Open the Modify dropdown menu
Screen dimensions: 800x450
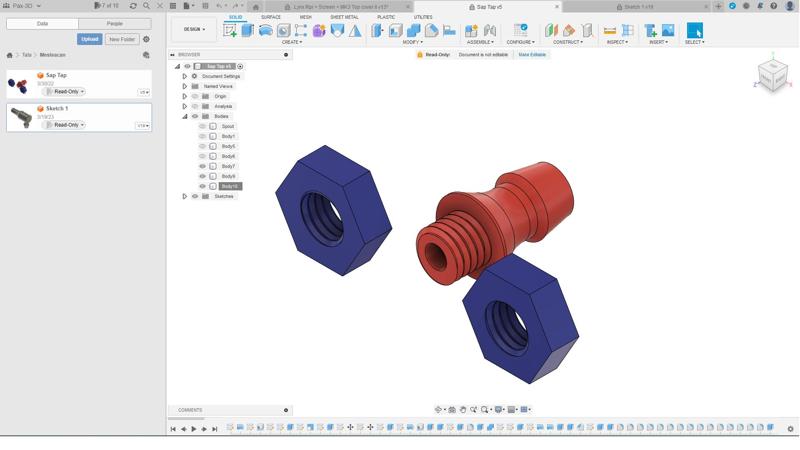click(412, 42)
